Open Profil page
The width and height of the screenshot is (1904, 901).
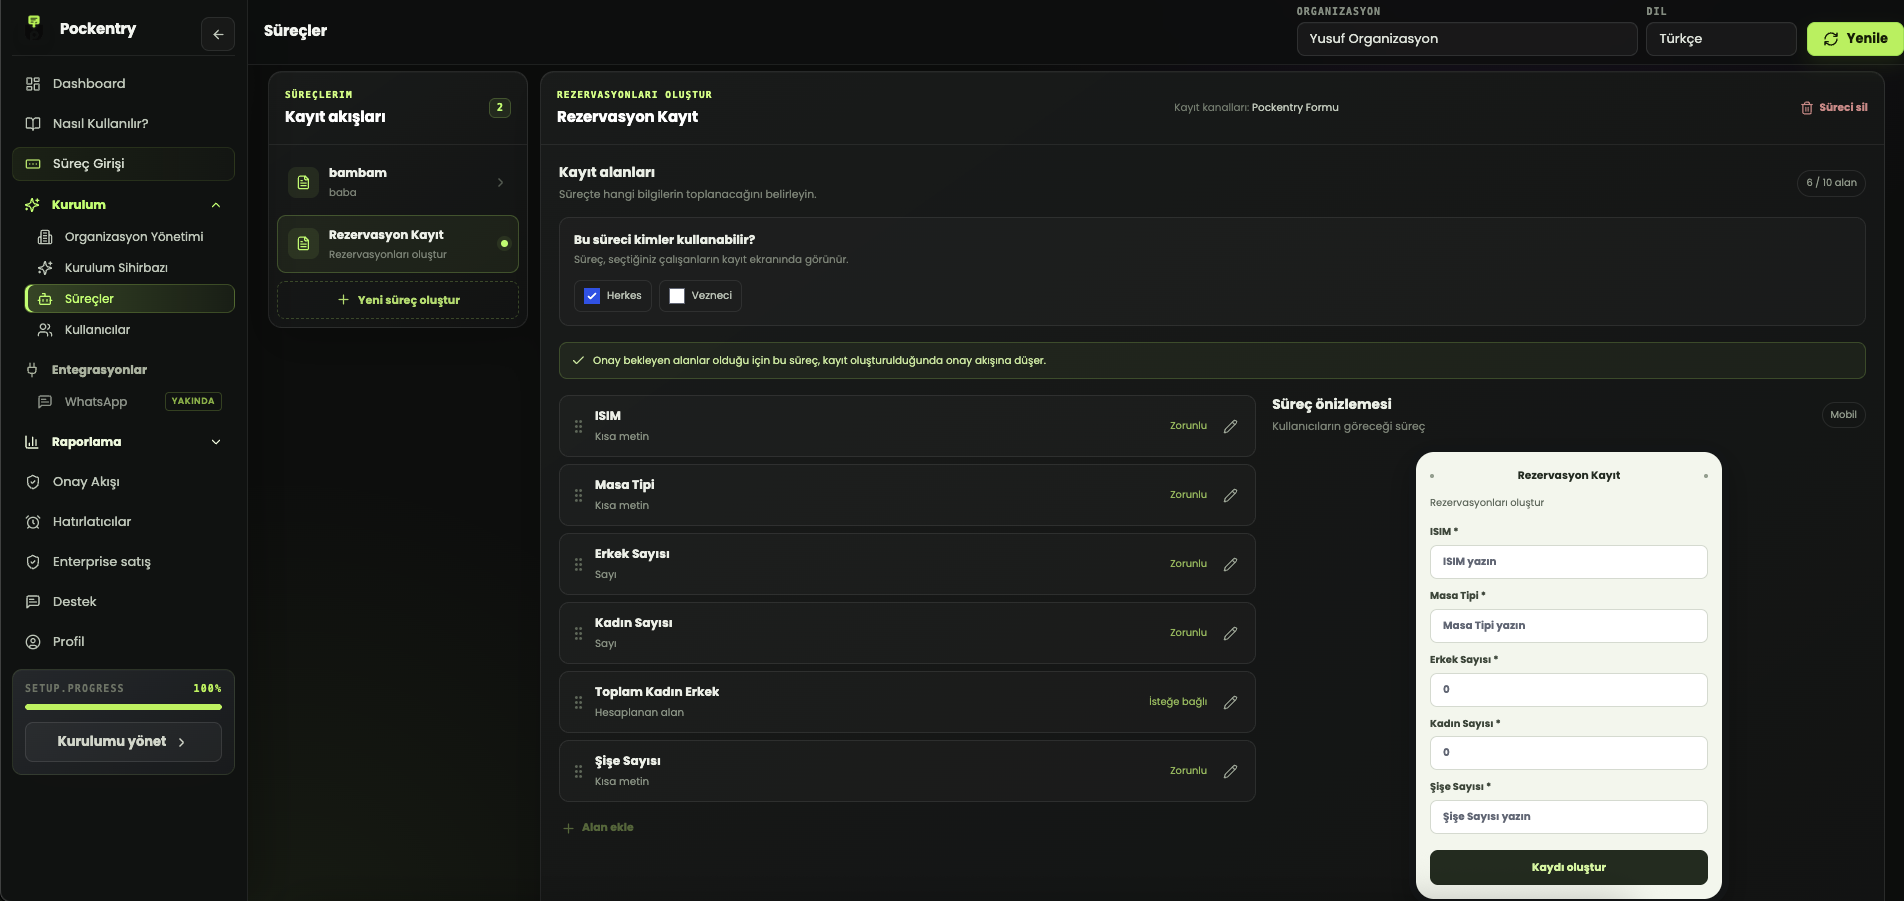(123, 642)
